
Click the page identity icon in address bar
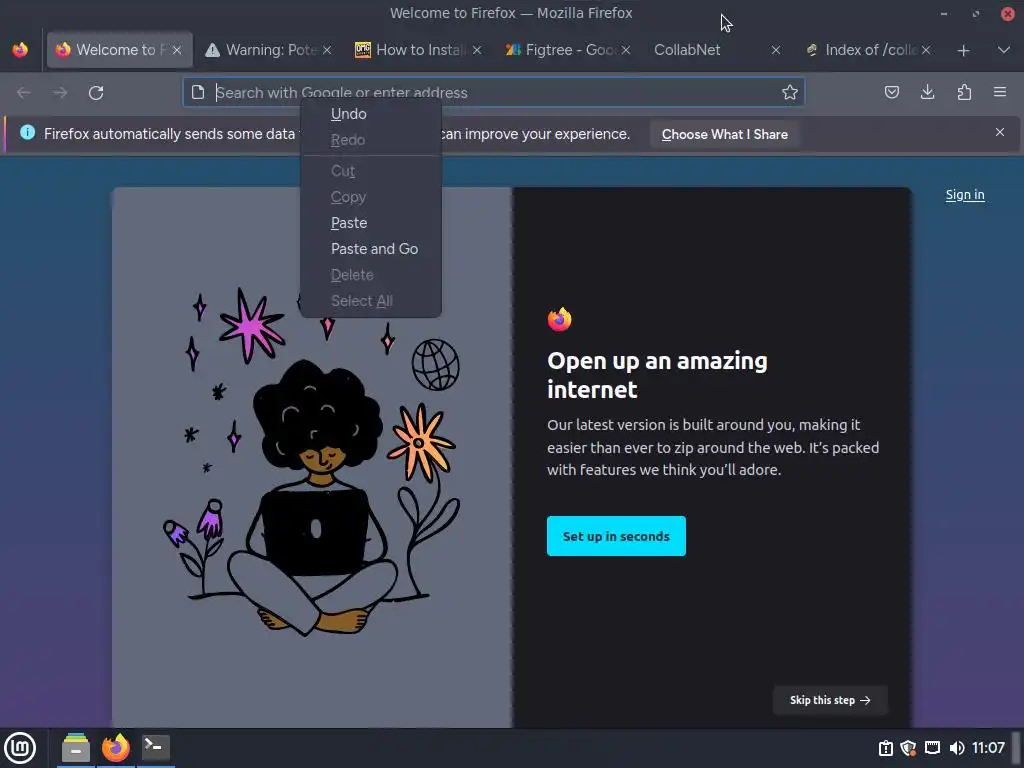tap(198, 92)
